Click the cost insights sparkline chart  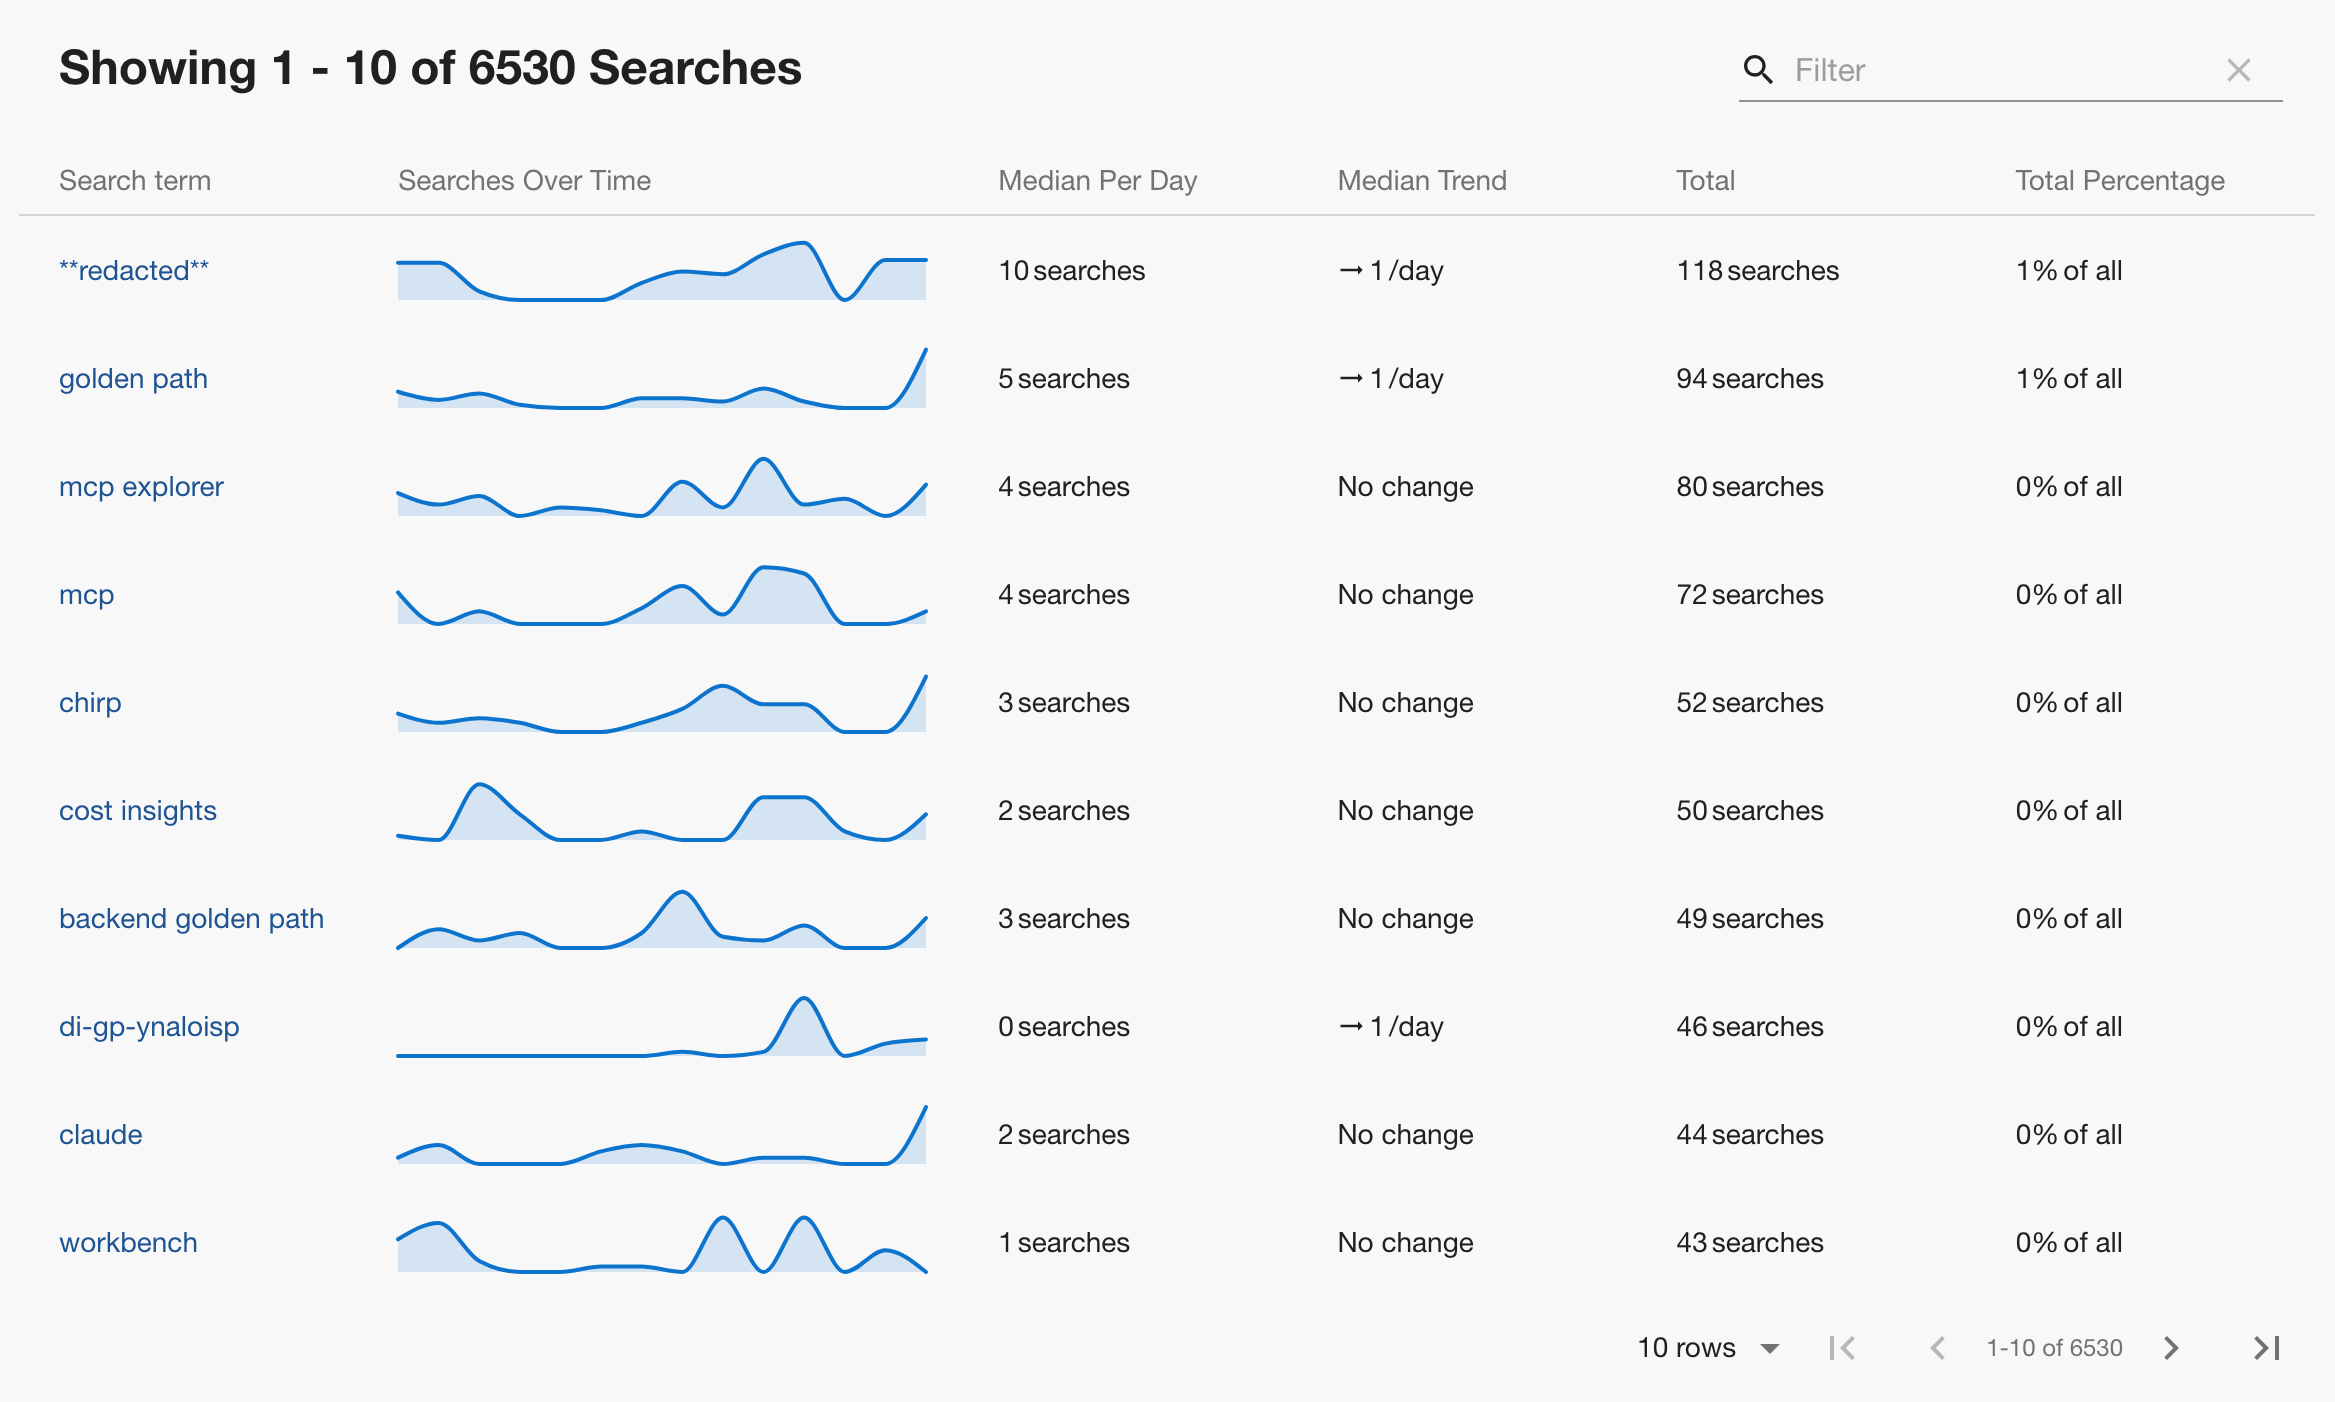pyautogui.click(x=662, y=810)
